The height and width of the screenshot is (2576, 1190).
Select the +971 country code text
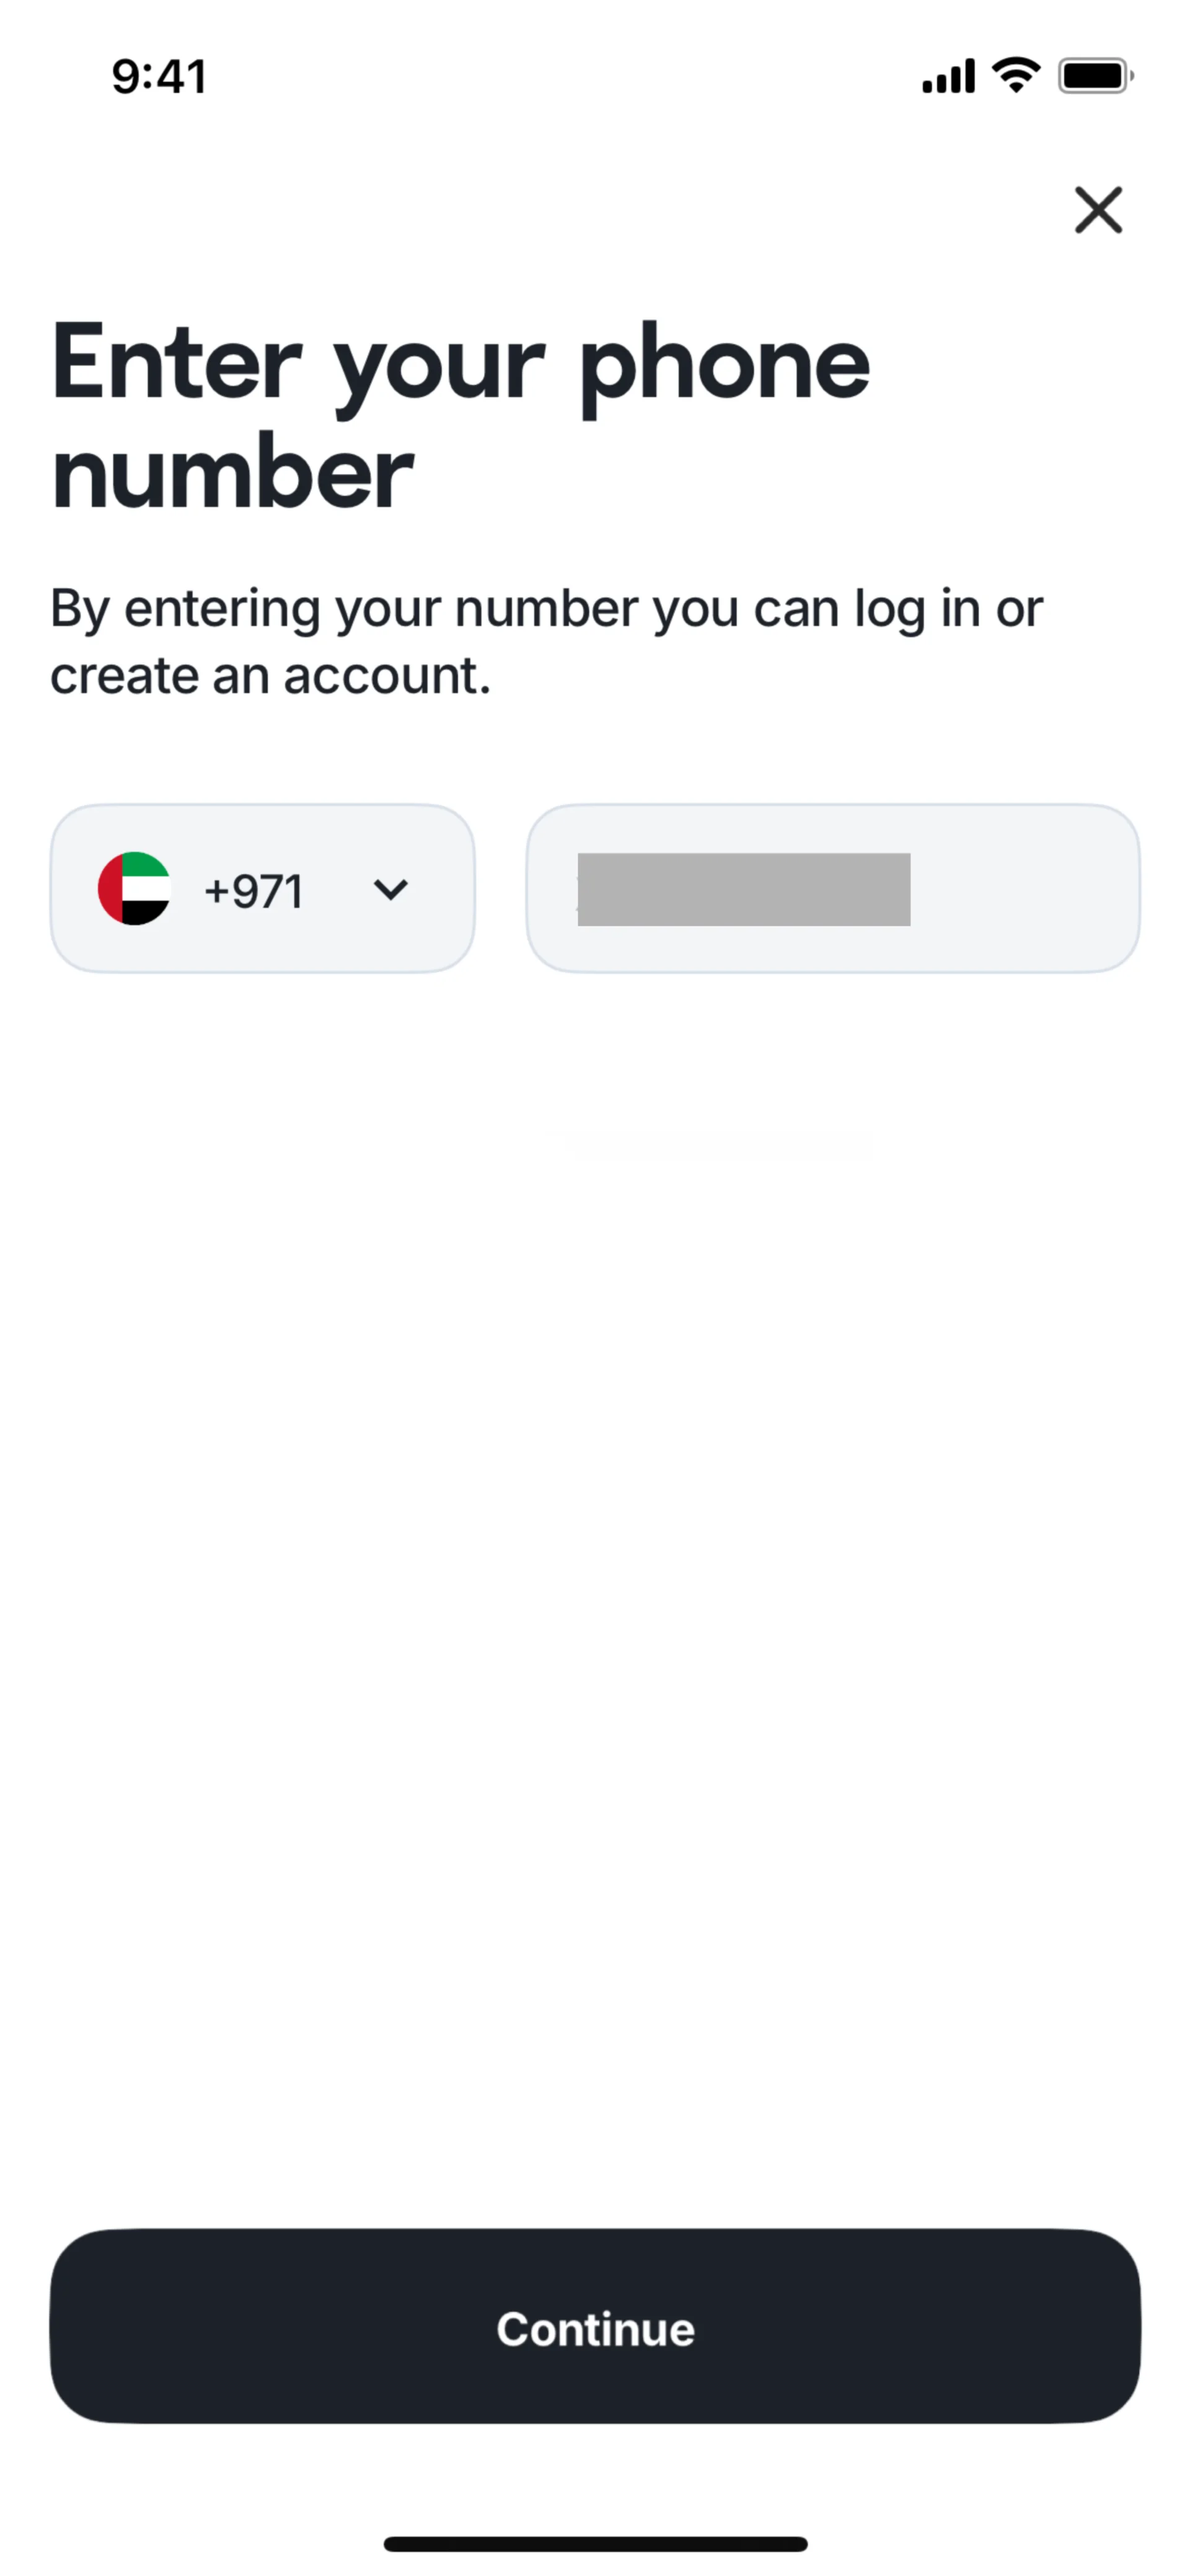(253, 890)
